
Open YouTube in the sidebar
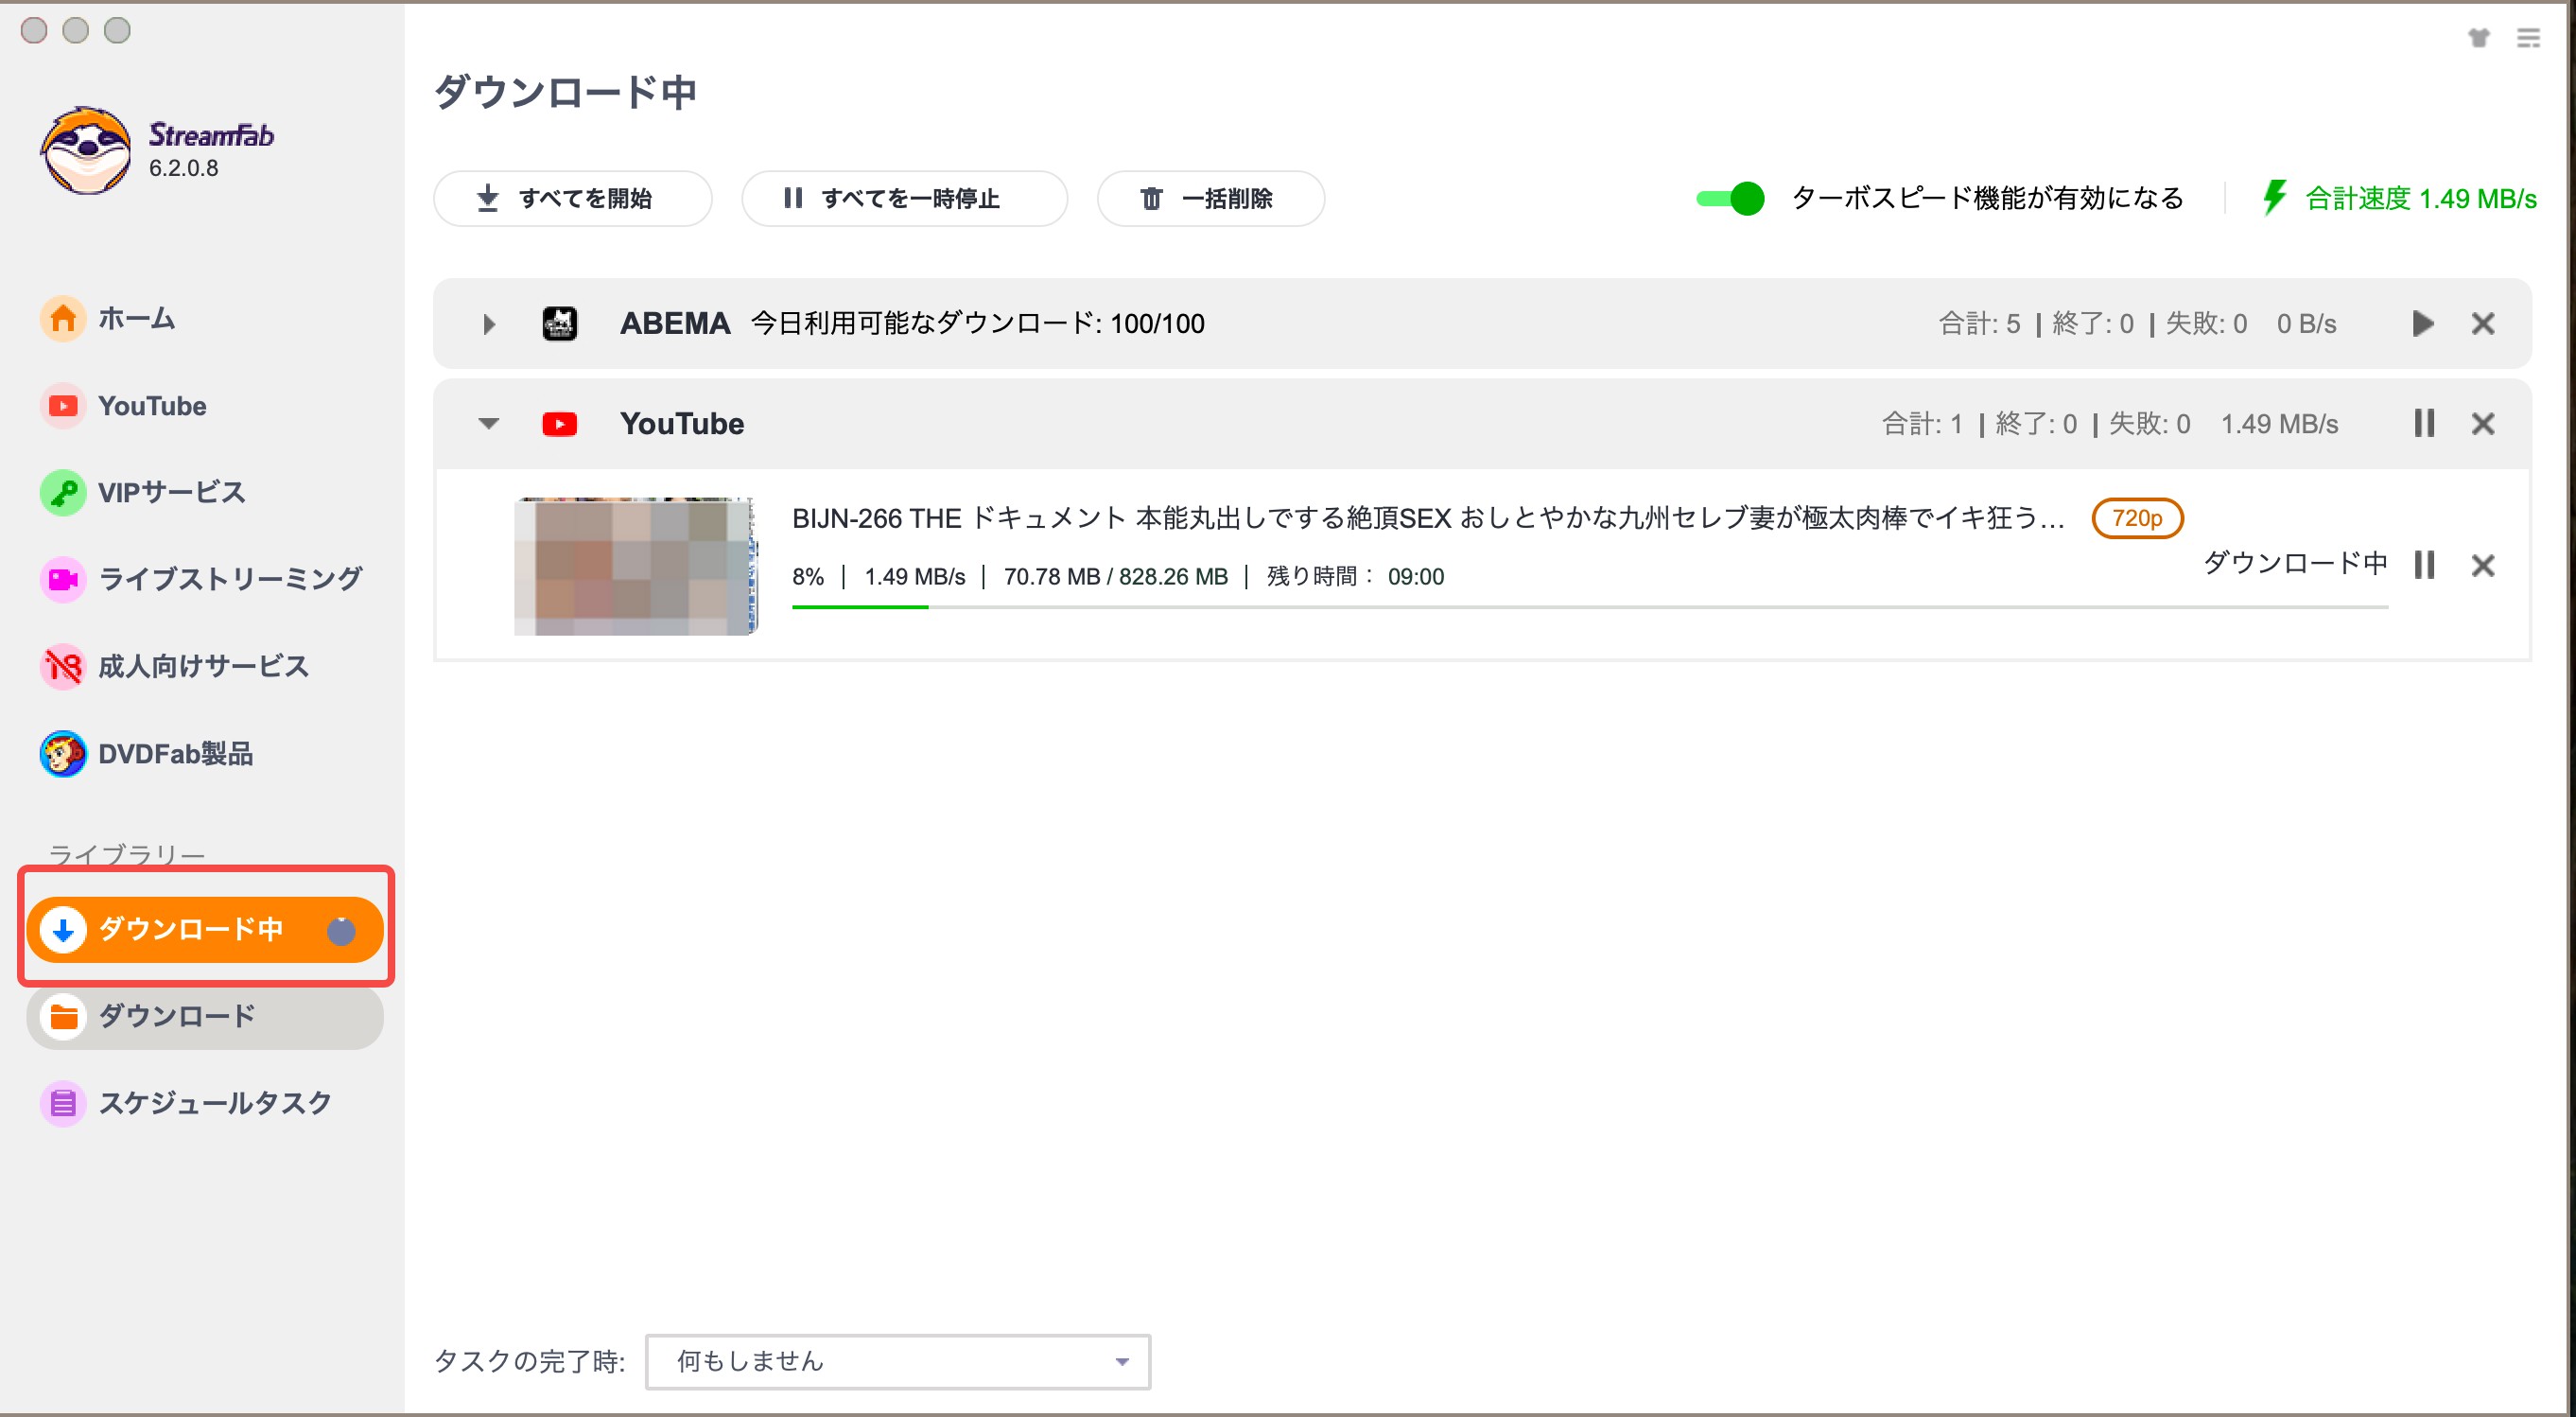pyautogui.click(x=124, y=406)
